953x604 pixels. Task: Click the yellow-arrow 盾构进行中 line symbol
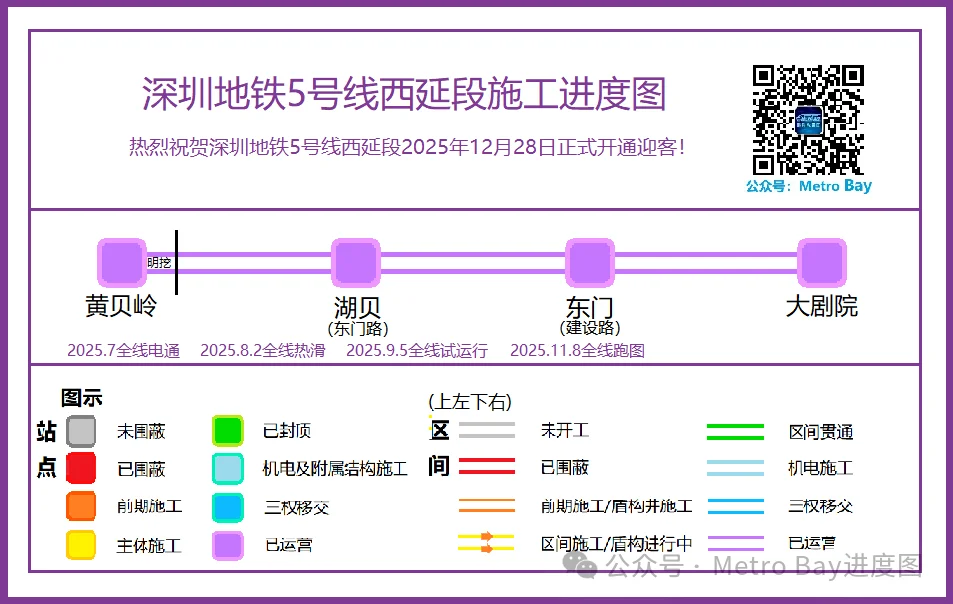[x=486, y=543]
